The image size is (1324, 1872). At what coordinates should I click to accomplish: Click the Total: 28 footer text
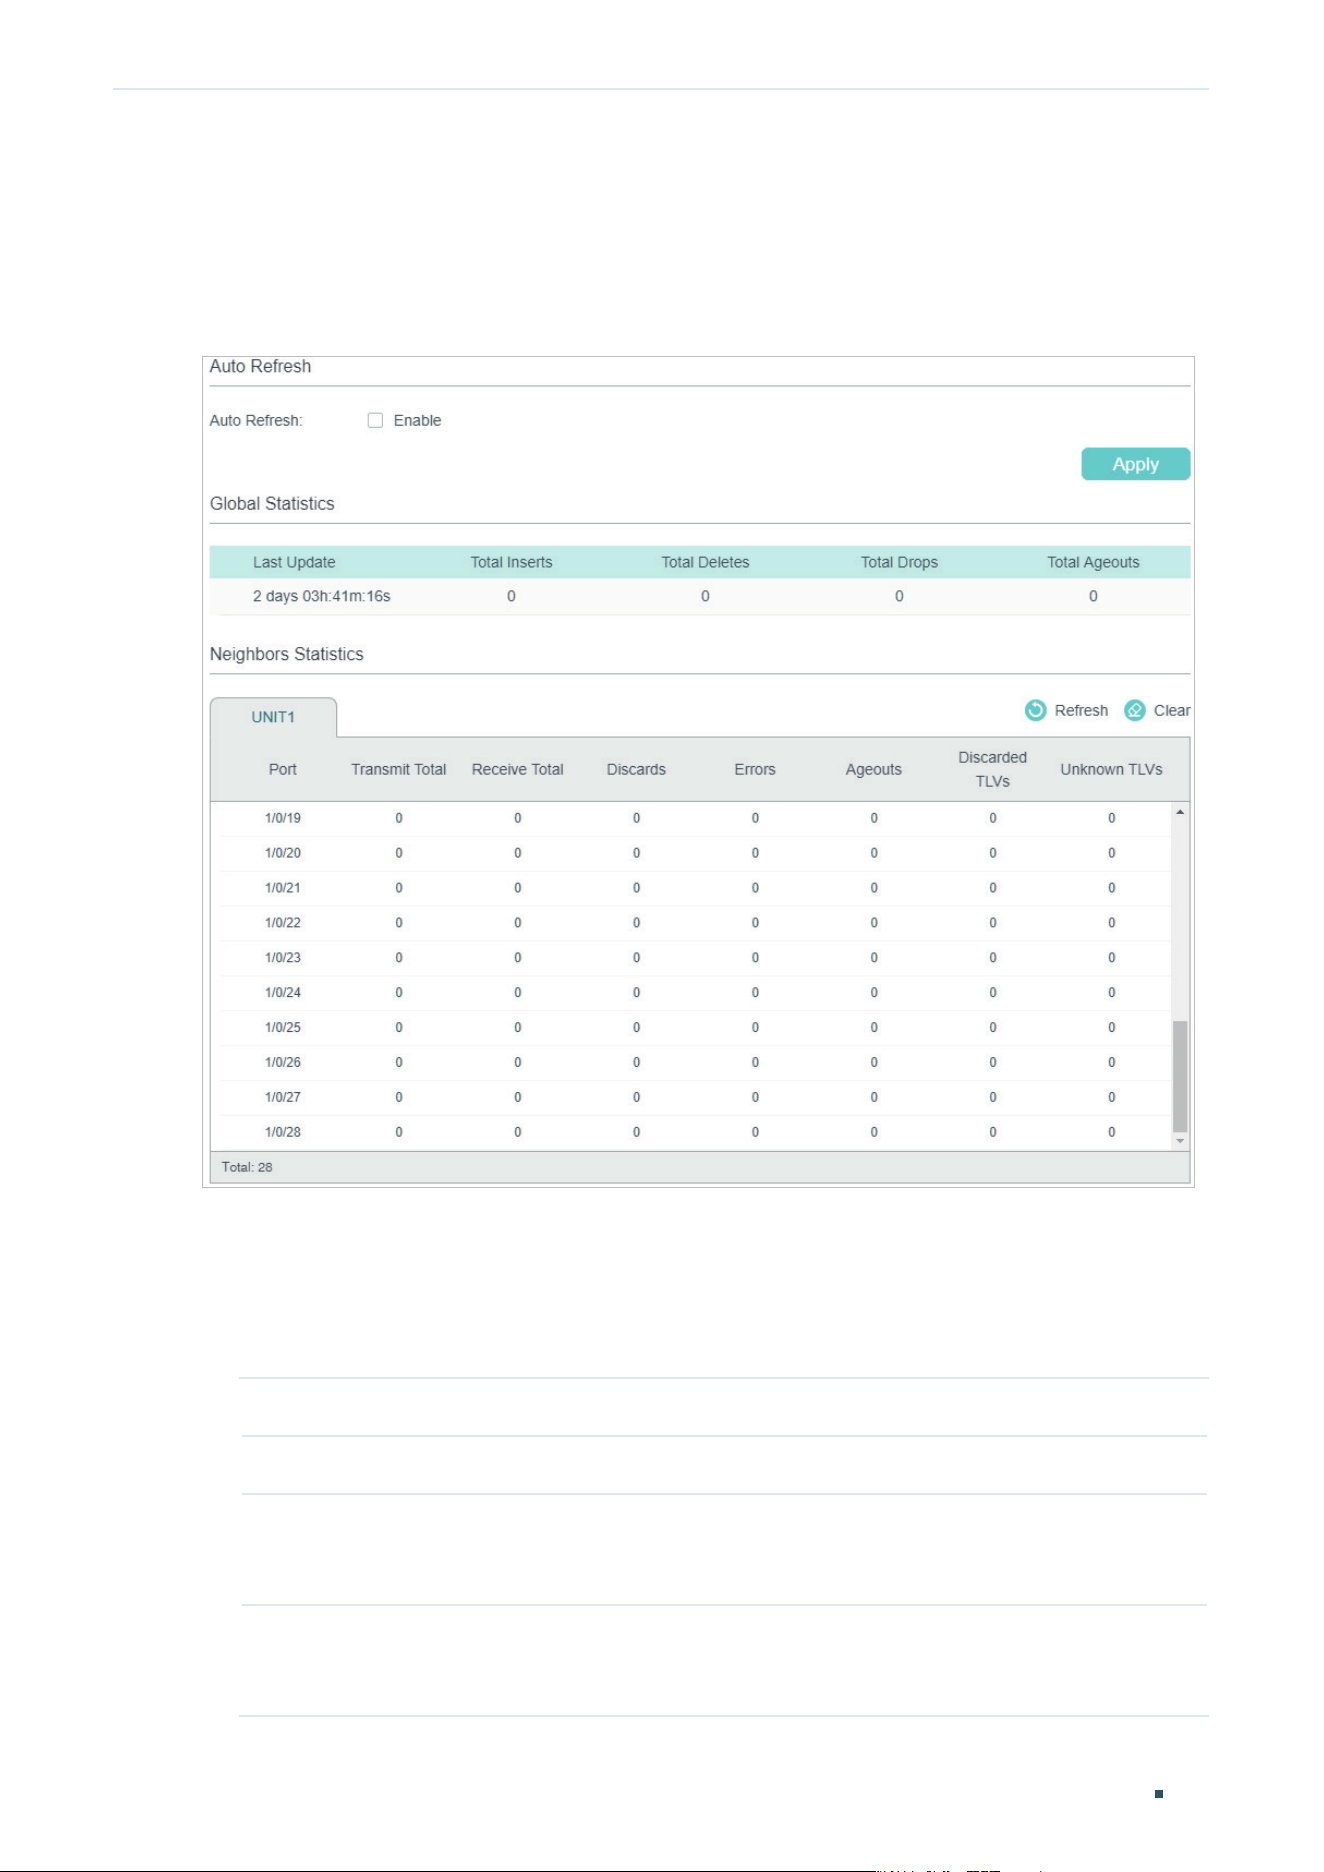(247, 1167)
